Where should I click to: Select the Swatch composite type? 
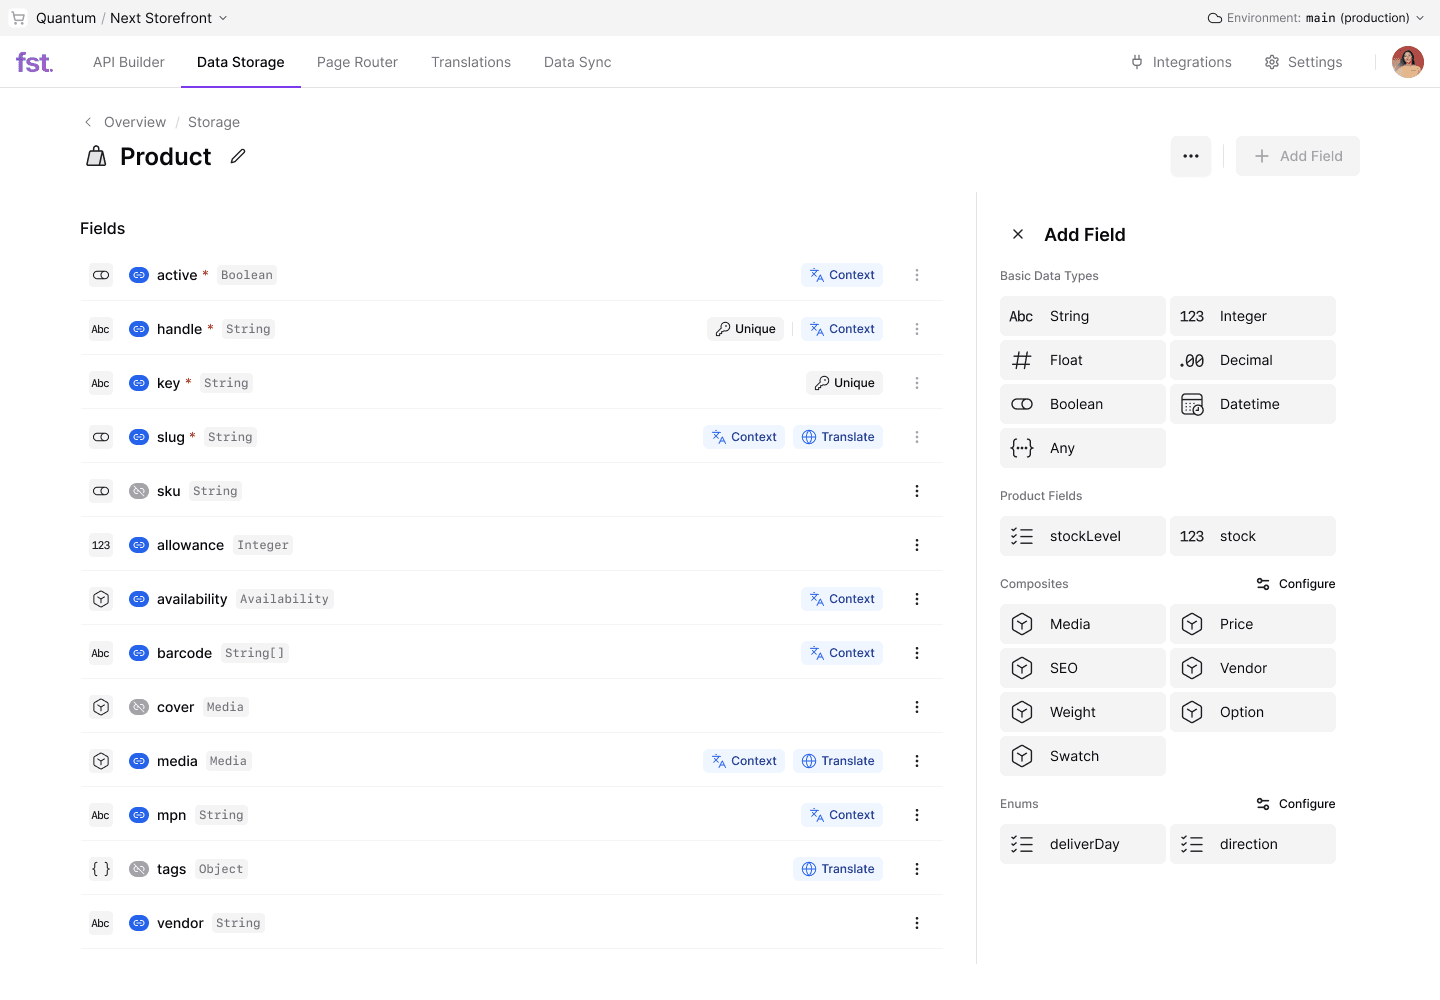pos(1082,756)
